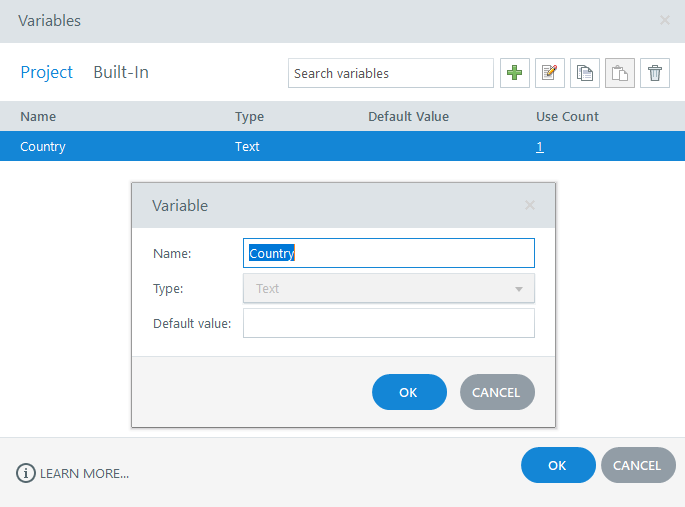The width and height of the screenshot is (685, 507).
Task: Click the trash can delete icon
Action: click(x=655, y=73)
